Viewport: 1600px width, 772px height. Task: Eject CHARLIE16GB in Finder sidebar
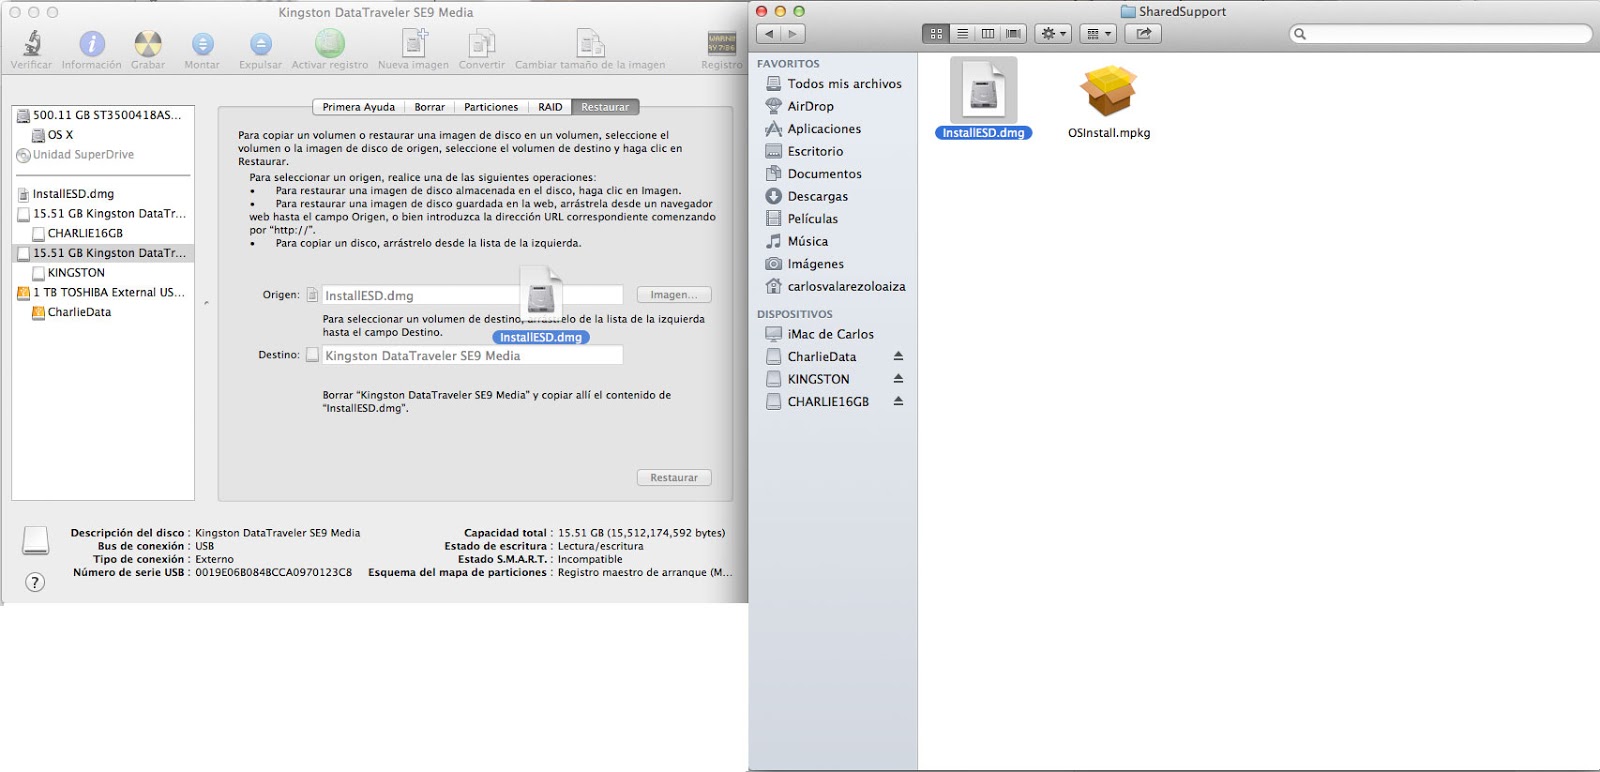898,401
